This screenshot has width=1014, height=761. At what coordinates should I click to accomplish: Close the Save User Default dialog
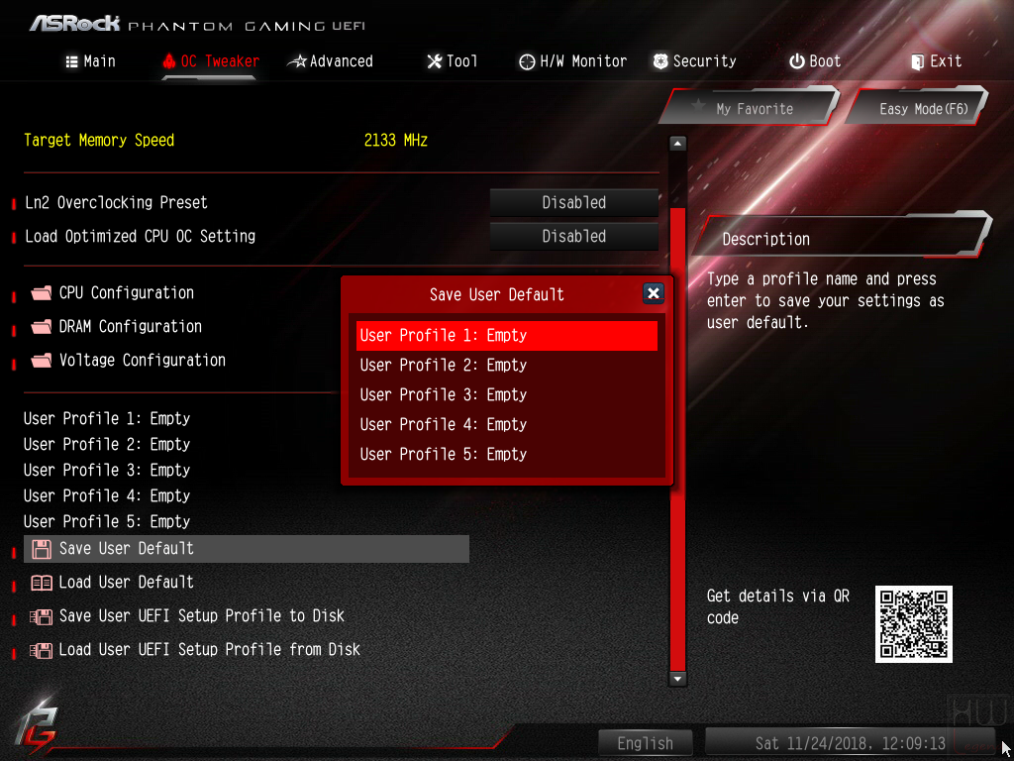click(x=653, y=294)
